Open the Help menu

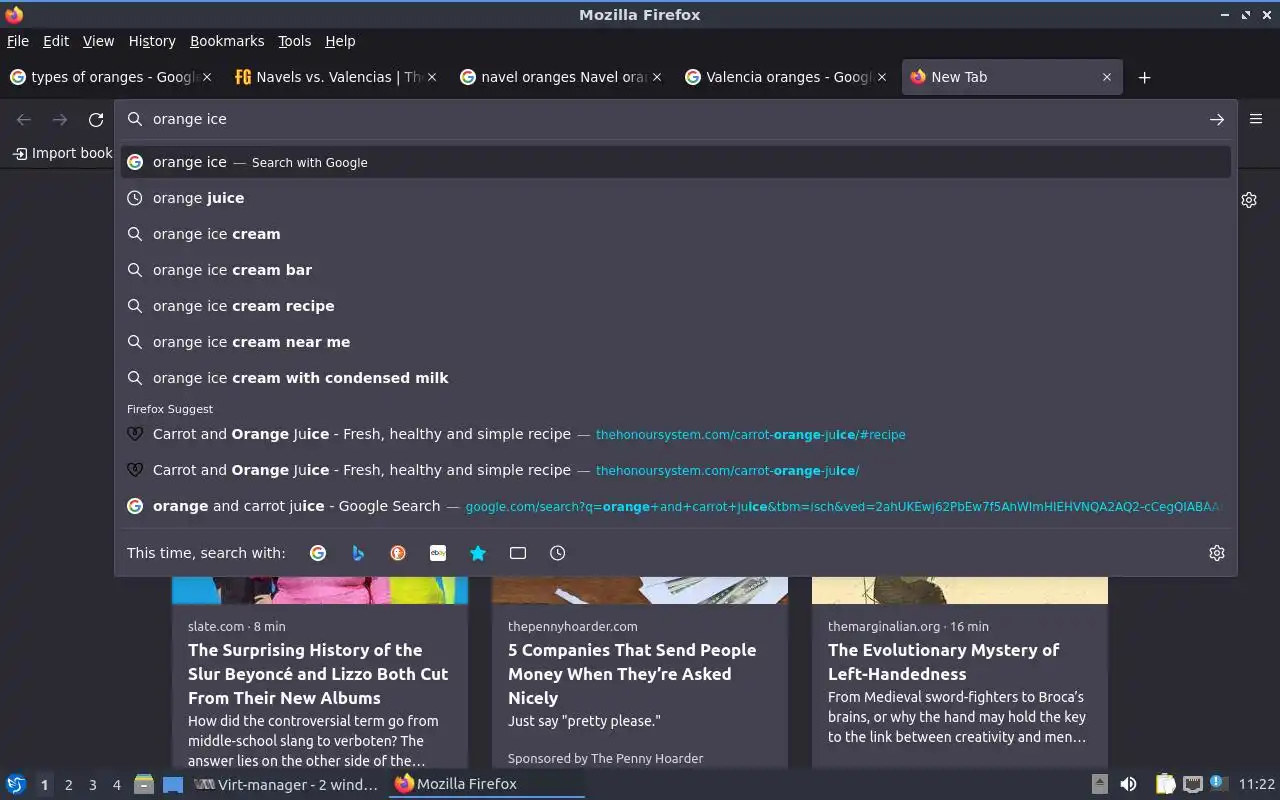(340, 41)
